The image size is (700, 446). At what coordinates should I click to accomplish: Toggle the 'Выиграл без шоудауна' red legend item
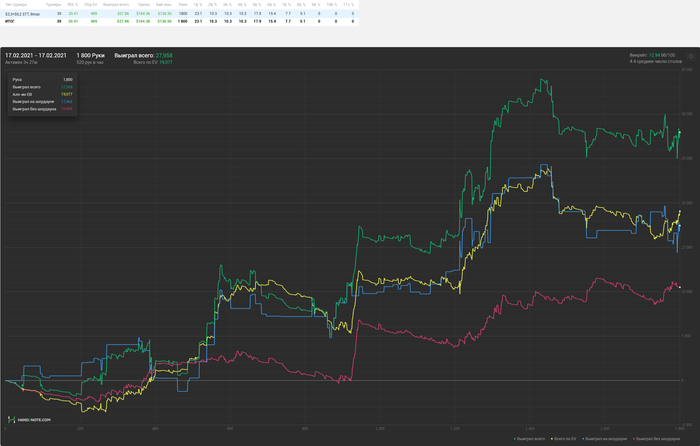point(656,439)
